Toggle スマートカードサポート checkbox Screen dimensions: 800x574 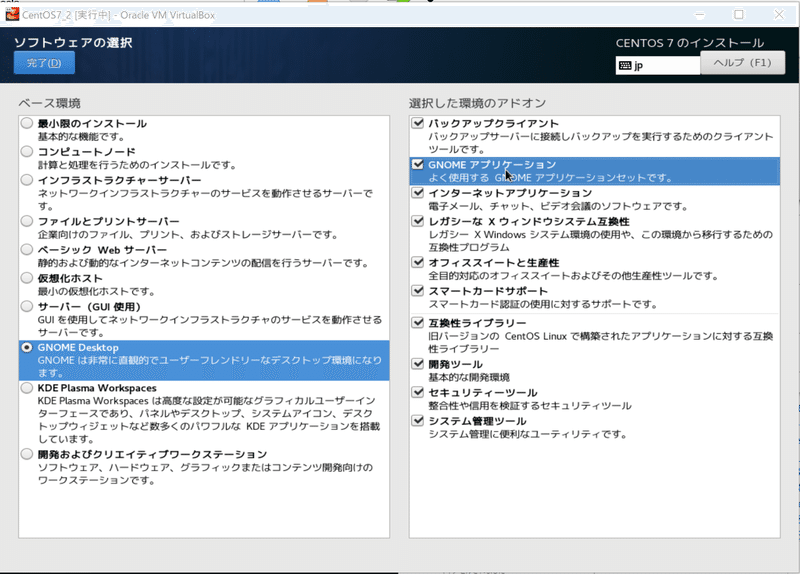(x=418, y=291)
